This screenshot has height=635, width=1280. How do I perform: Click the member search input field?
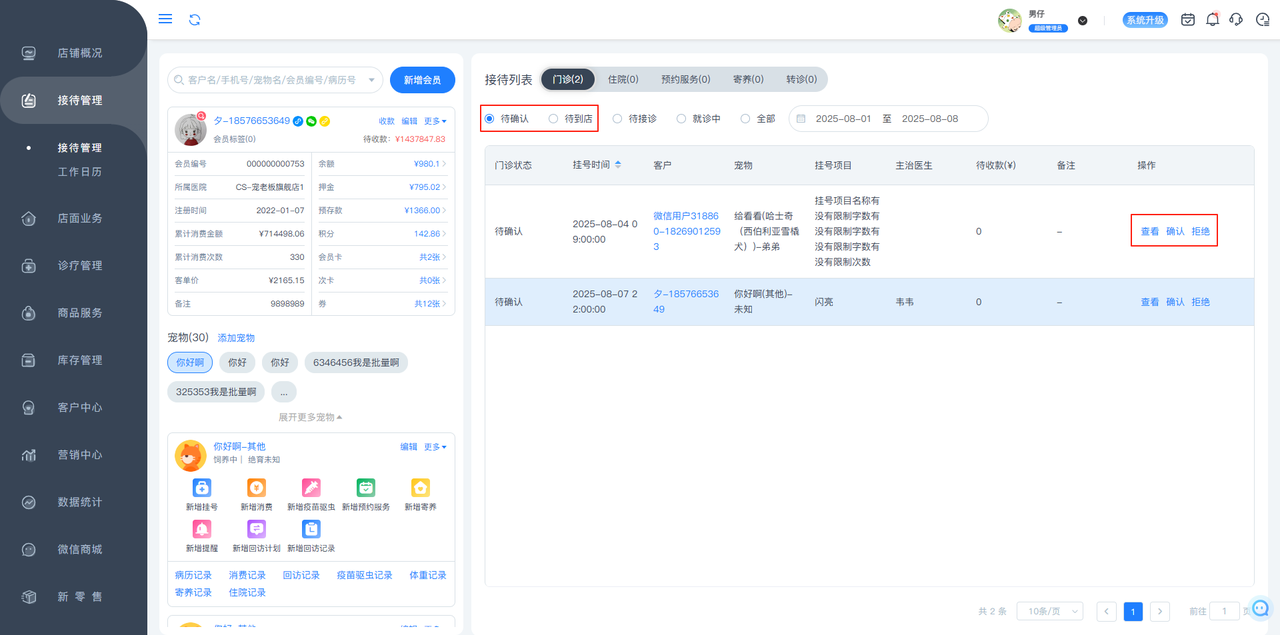pos(276,80)
